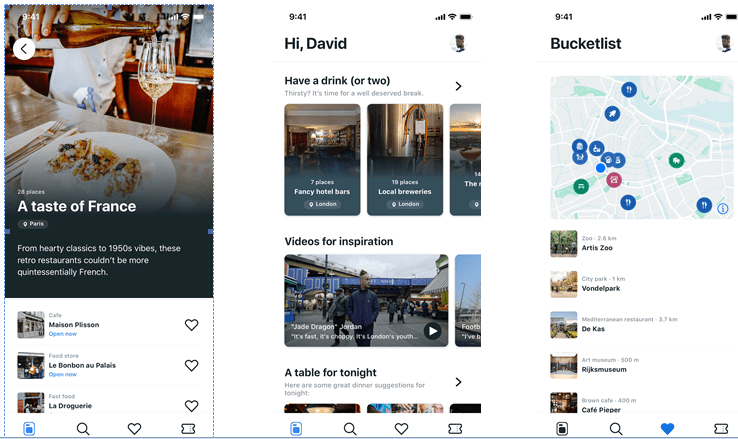Select La Droguerie list entry
Image resolution: width=738 pixels, height=439 pixels.
tap(109, 403)
